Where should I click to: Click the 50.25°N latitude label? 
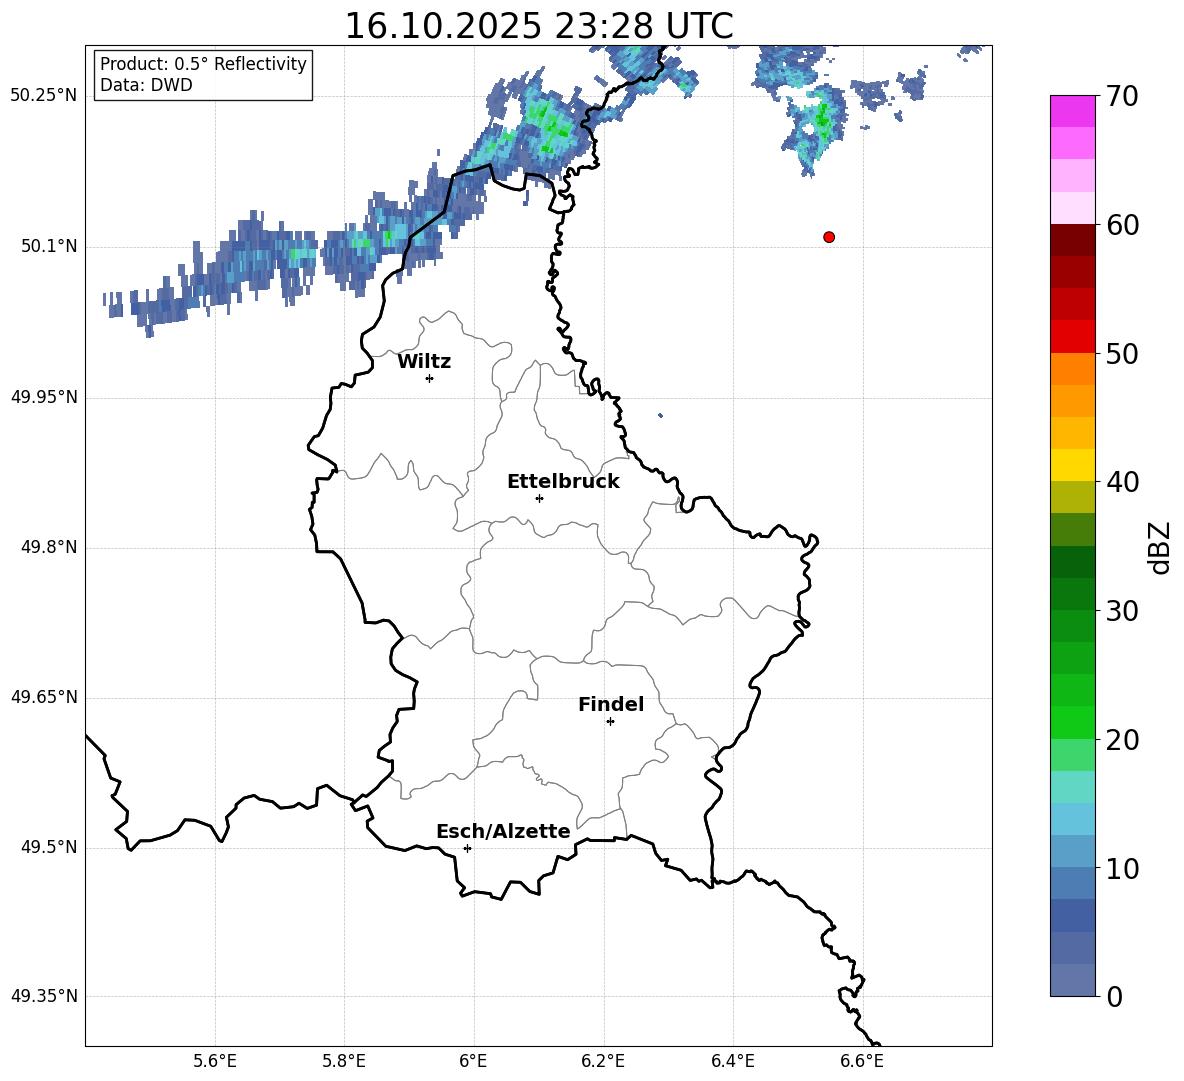tap(44, 96)
